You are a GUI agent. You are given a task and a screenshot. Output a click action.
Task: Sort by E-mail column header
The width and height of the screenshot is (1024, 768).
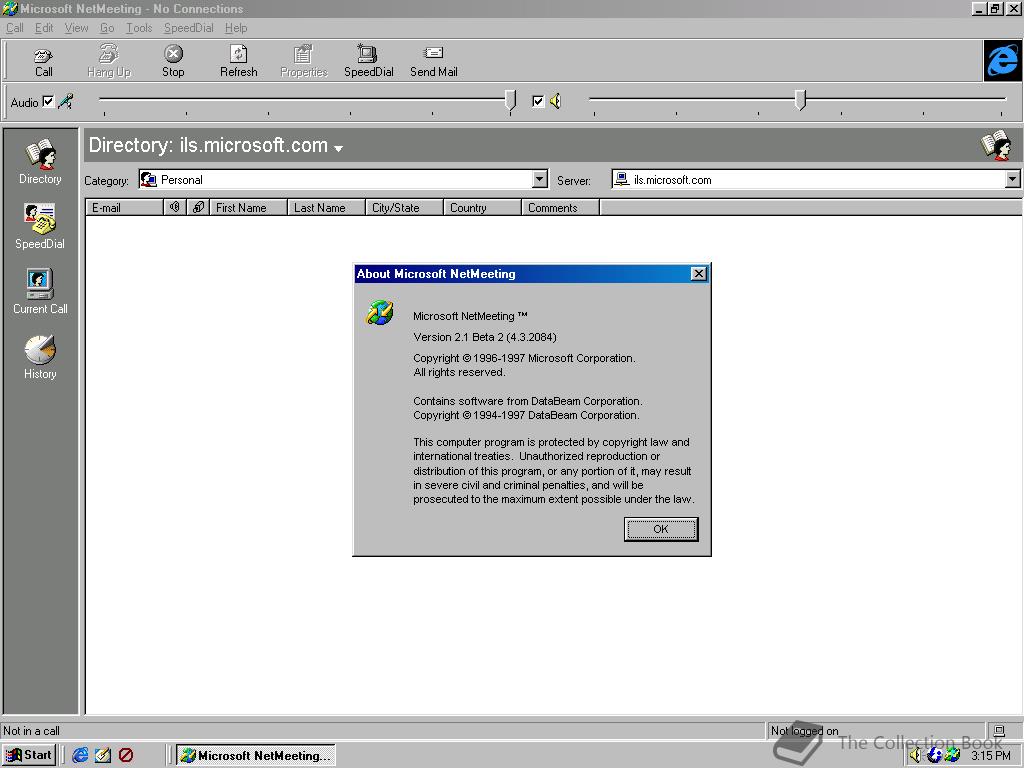(x=124, y=207)
